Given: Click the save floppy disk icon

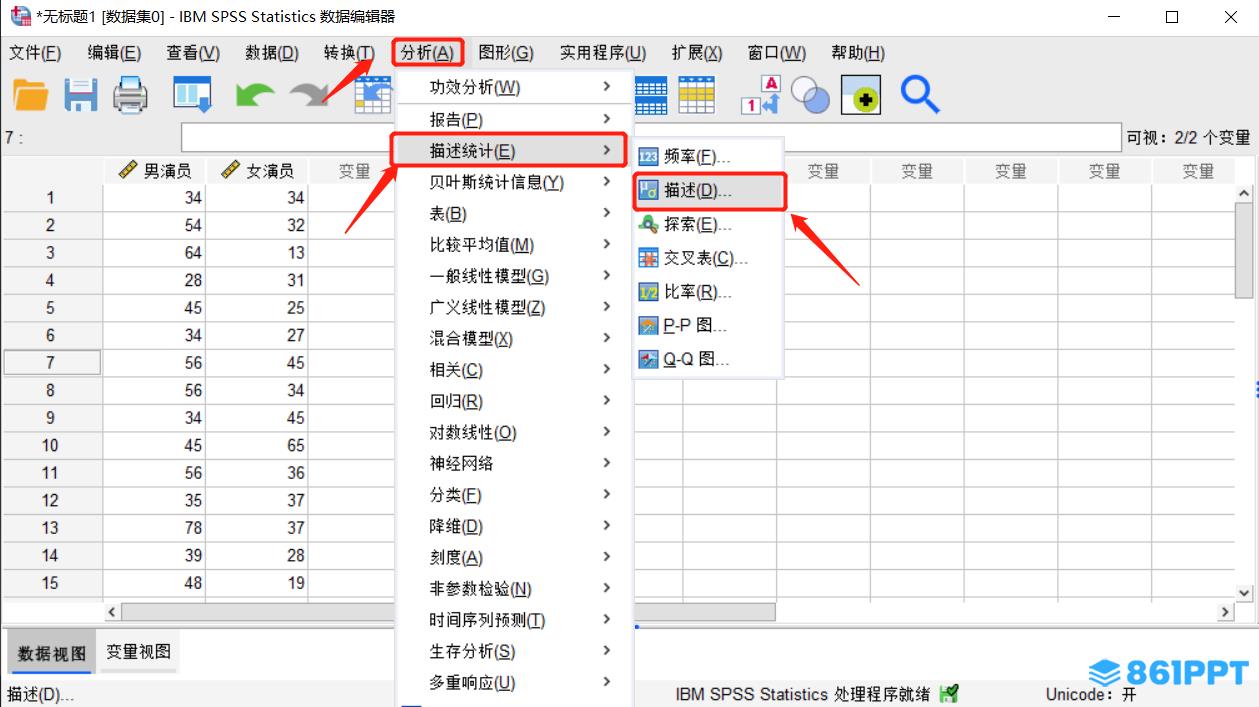Looking at the screenshot, I should coord(81,95).
